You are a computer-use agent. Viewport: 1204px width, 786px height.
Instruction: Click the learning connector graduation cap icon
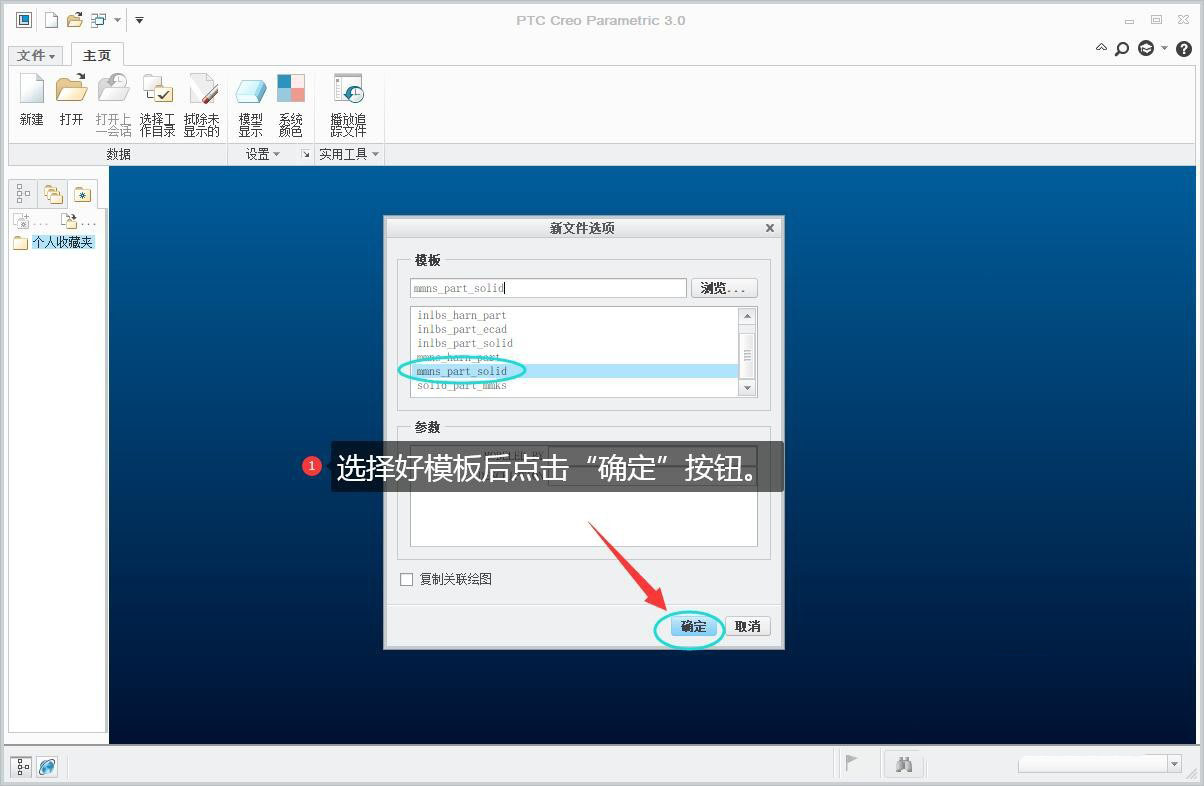(1146, 48)
